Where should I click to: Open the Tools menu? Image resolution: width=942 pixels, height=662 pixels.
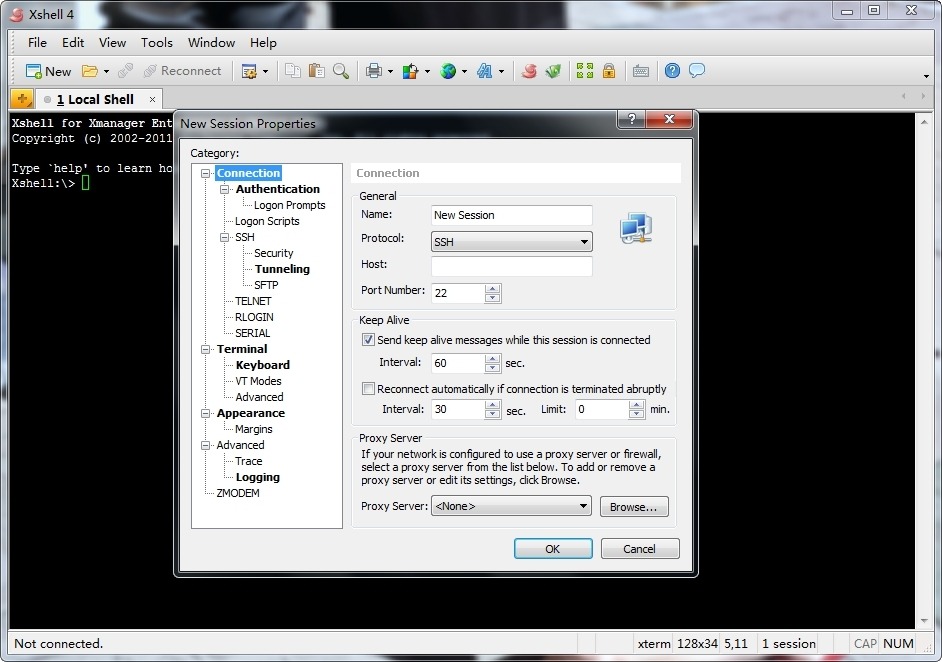[x=157, y=43]
